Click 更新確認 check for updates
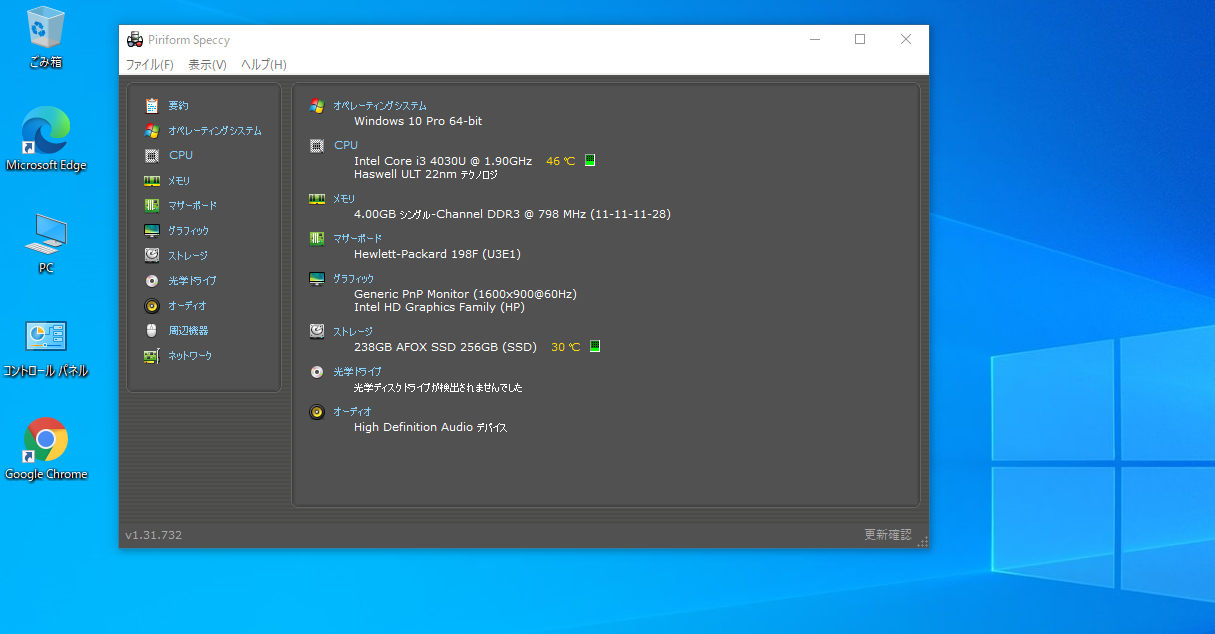Screen dimensions: 1215x634 pyautogui.click(x=888, y=535)
